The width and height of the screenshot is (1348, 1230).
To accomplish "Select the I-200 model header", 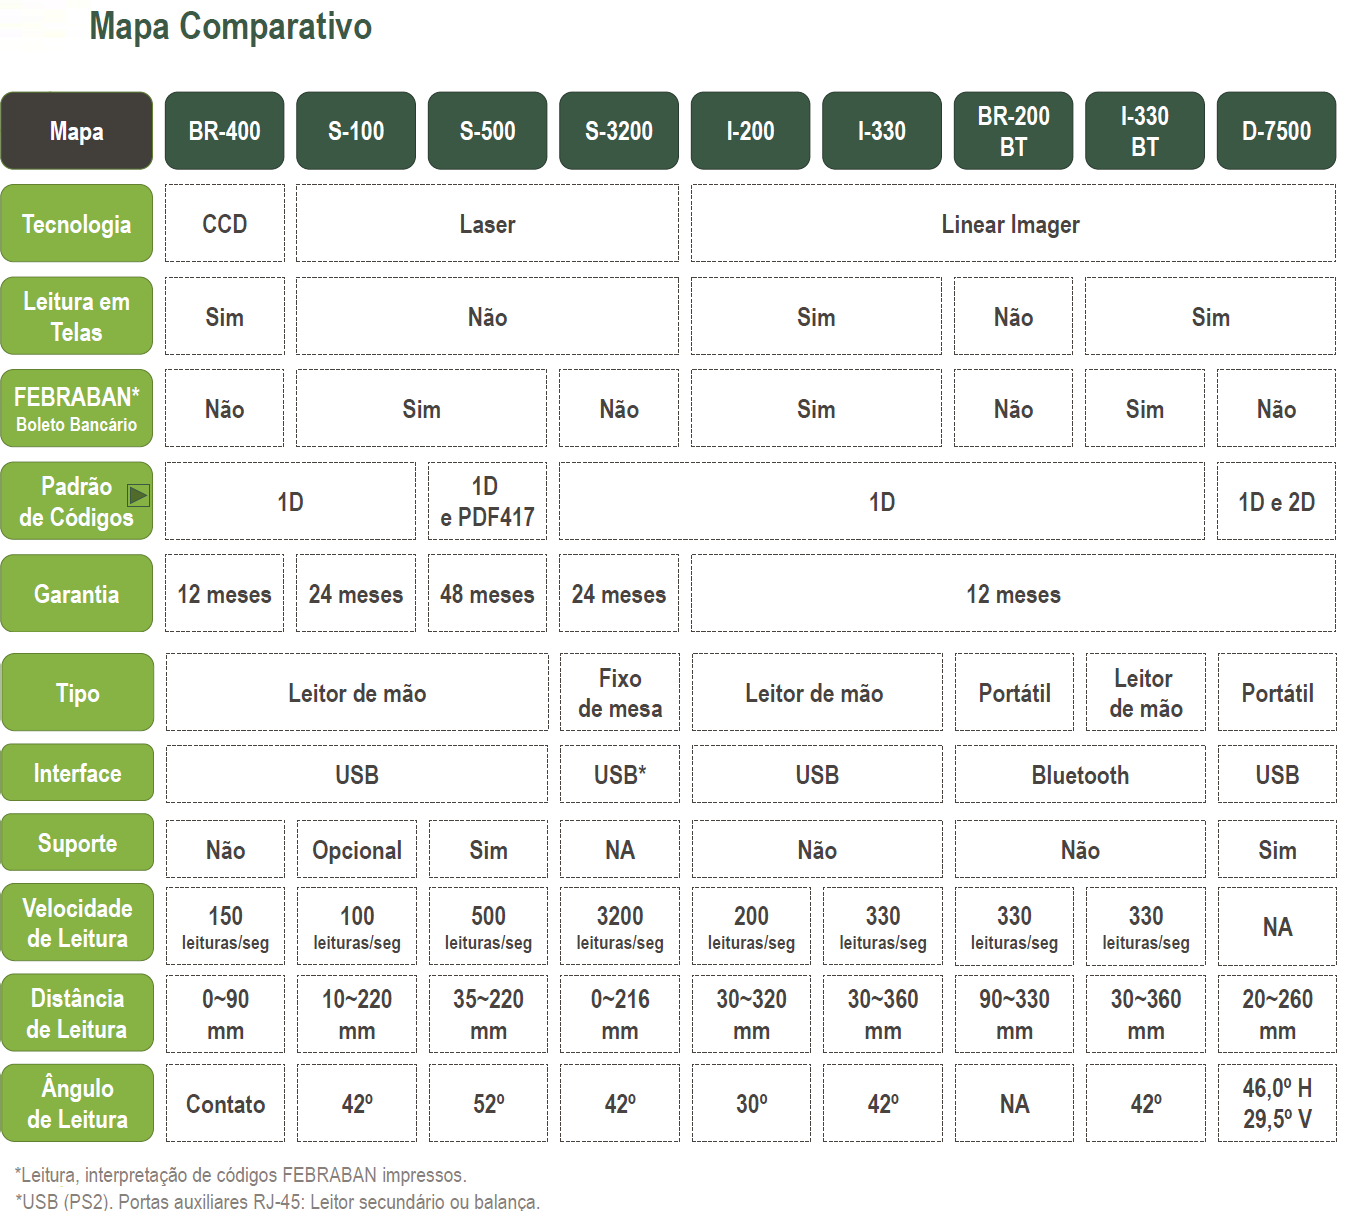I will point(751,131).
